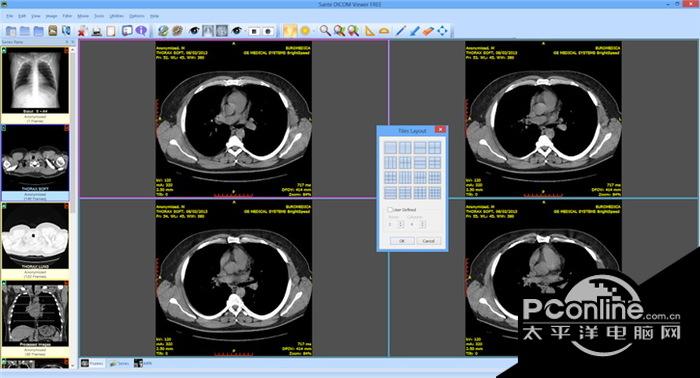700x378 pixels.
Task: Activate the top-right CT viewport
Action: click(x=543, y=119)
